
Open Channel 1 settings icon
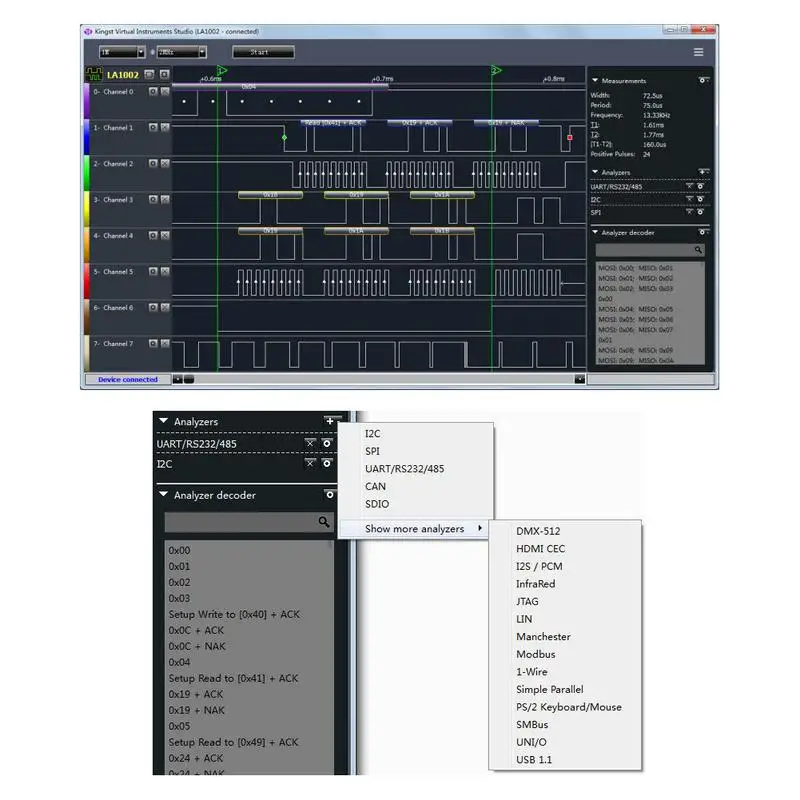(153, 127)
